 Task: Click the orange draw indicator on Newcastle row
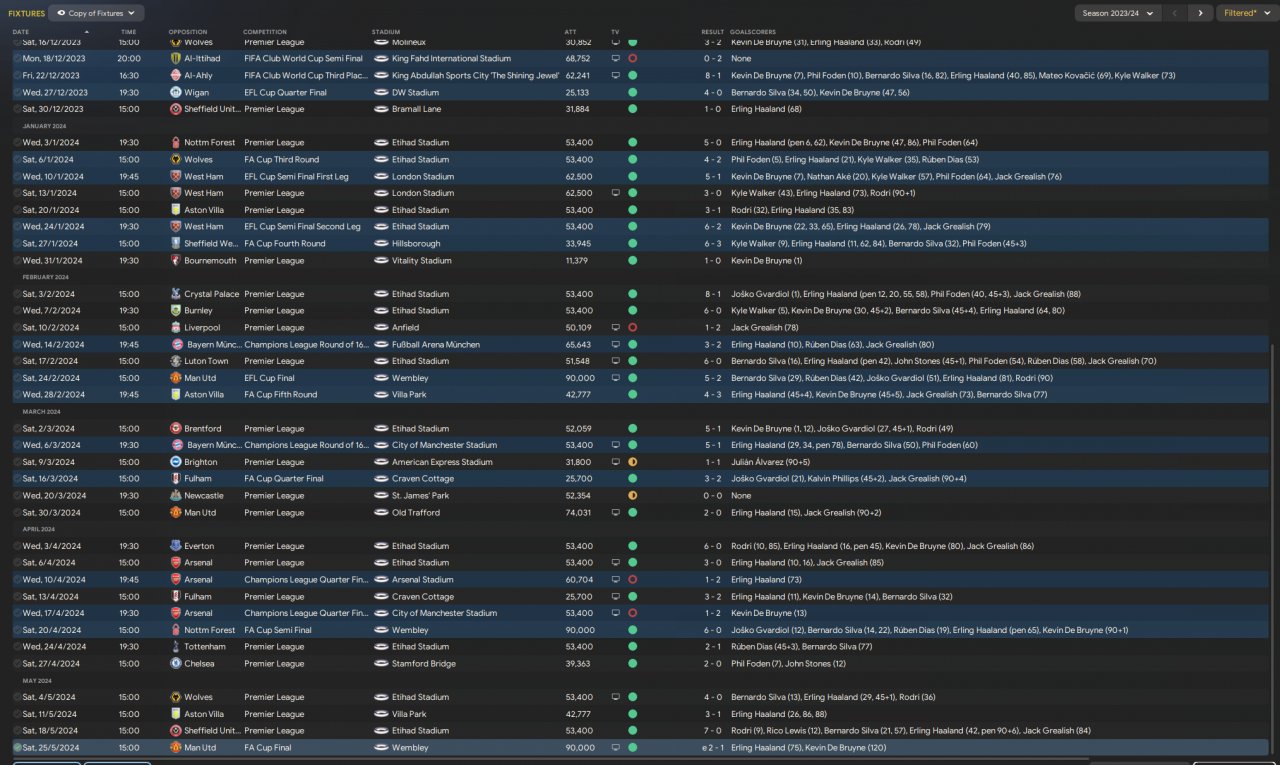632,496
